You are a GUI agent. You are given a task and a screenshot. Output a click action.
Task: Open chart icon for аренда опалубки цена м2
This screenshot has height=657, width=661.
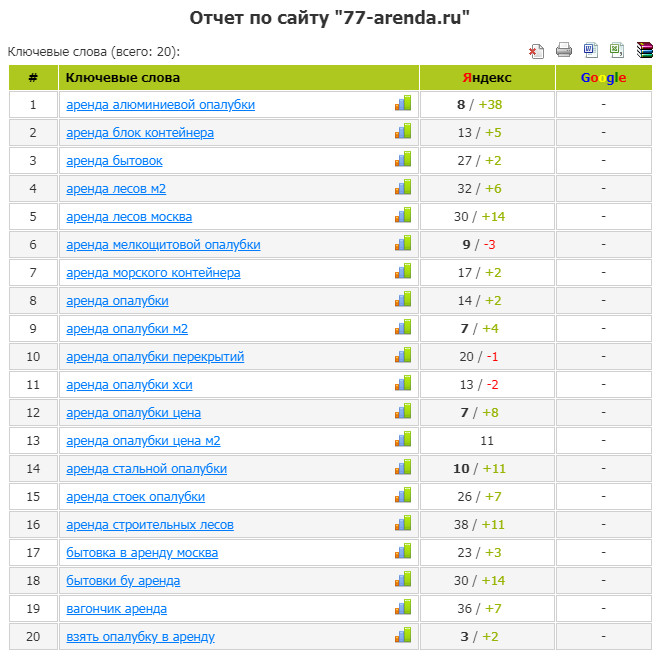403,439
